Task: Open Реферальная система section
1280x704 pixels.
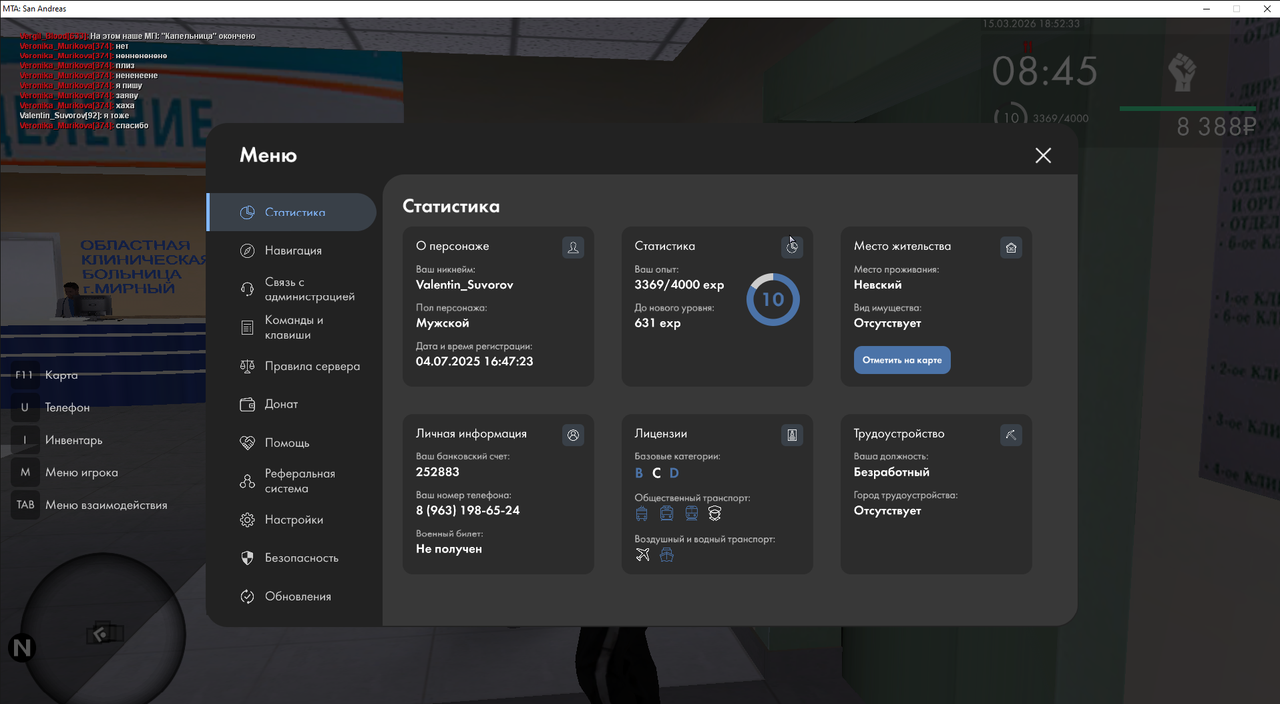Action: pyautogui.click(x=292, y=481)
